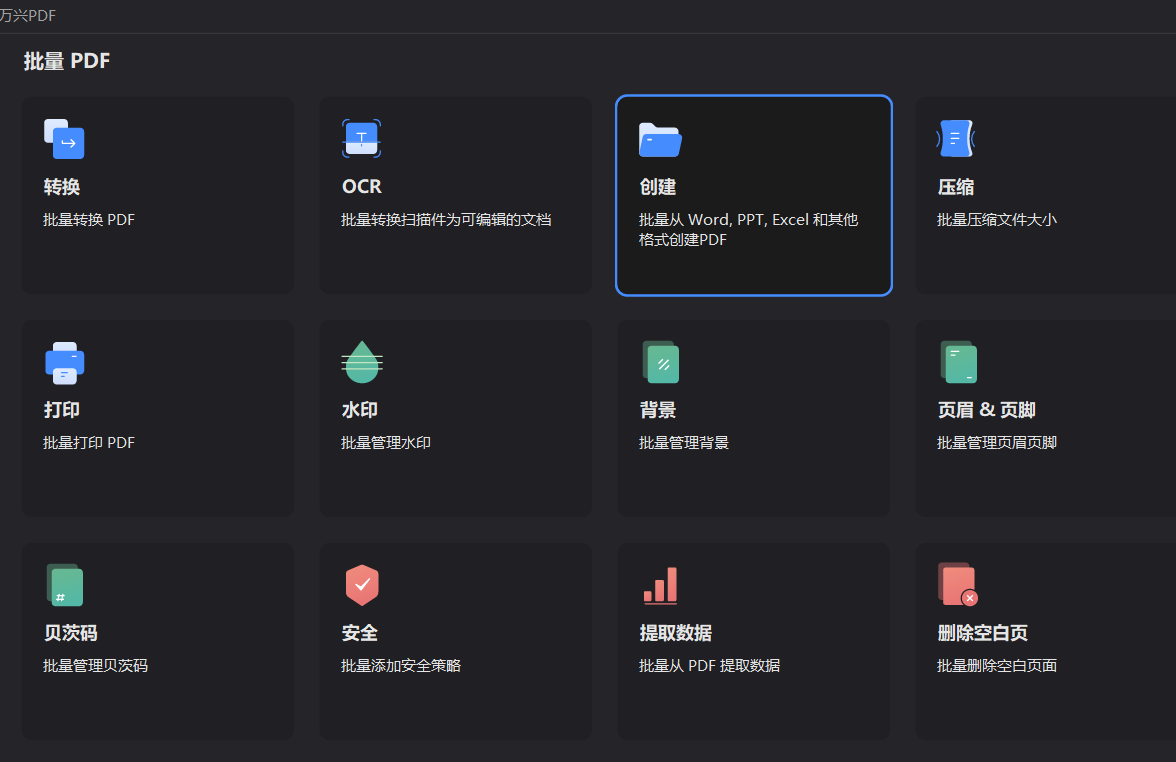Open the 提取数据 data extraction icon
The image size is (1176, 762).
659,585
